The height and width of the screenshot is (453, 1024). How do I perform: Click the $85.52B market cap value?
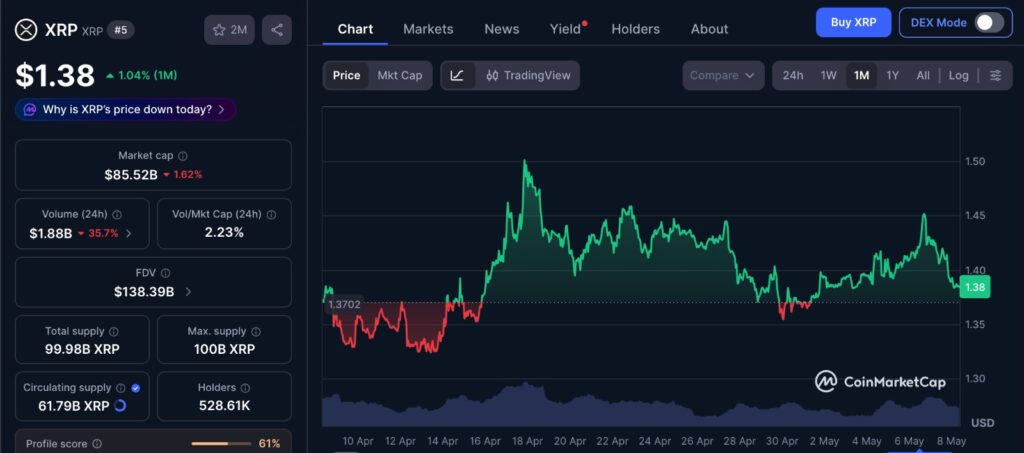(131, 175)
